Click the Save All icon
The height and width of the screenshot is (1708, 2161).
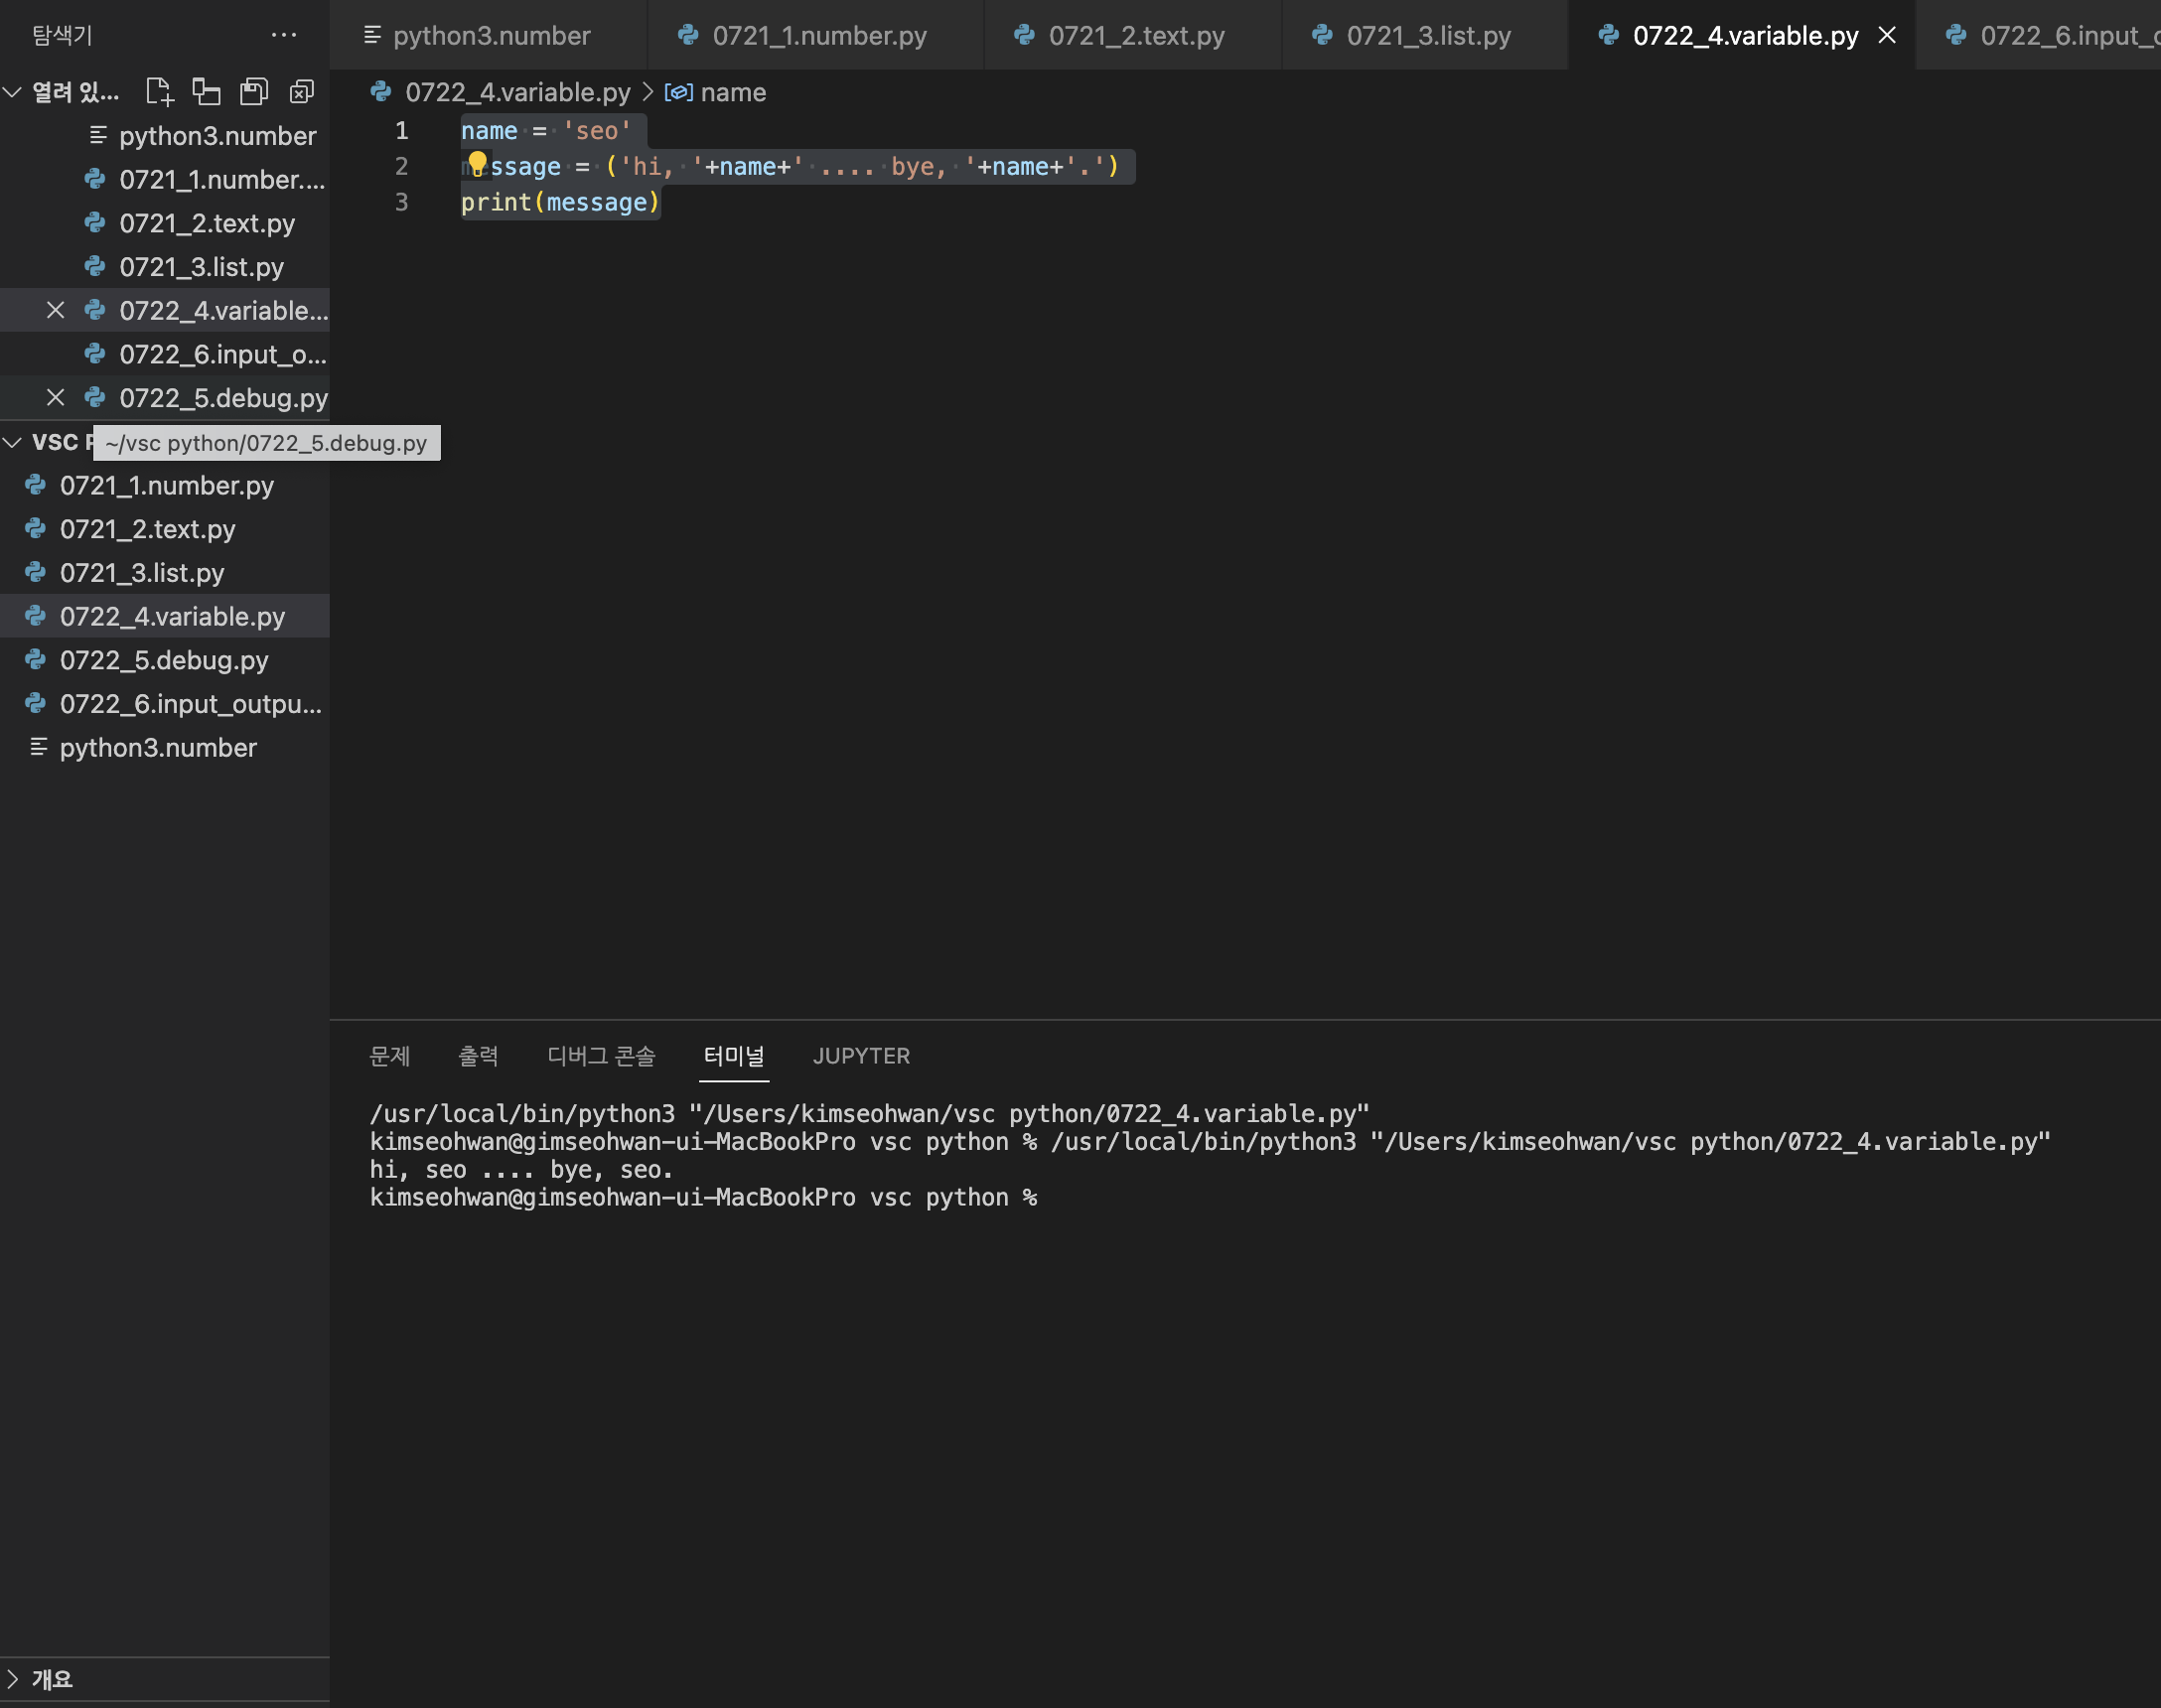click(254, 92)
